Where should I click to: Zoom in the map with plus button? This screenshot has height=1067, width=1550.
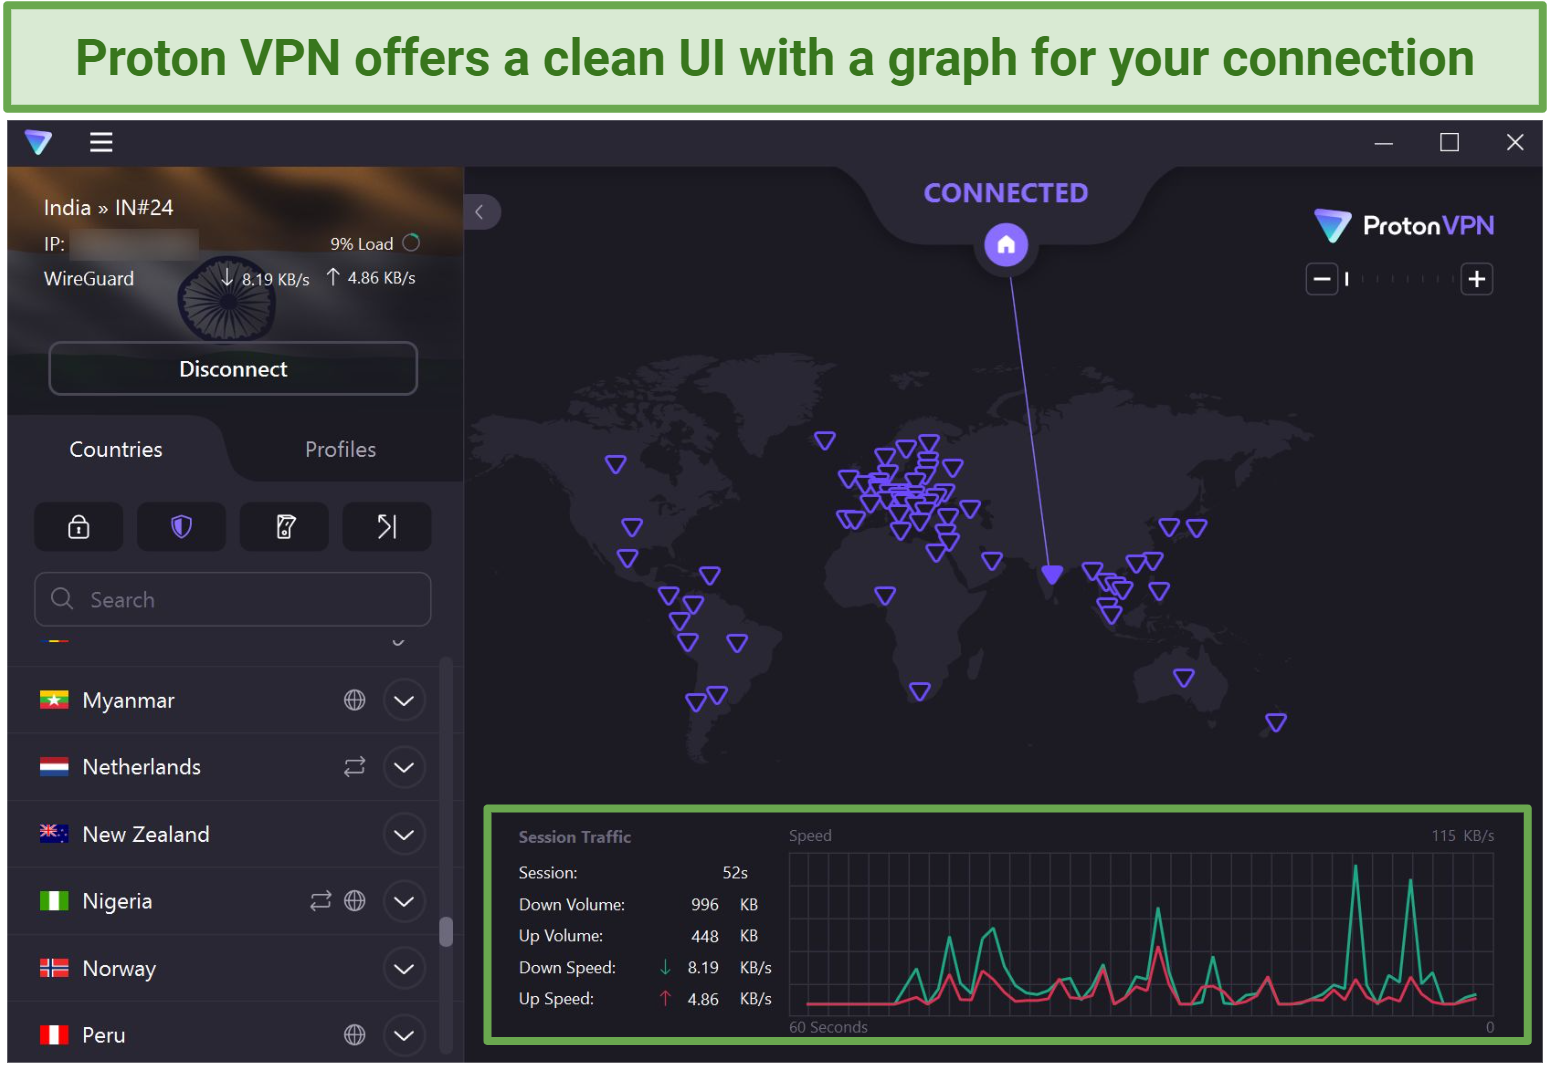tap(1477, 279)
